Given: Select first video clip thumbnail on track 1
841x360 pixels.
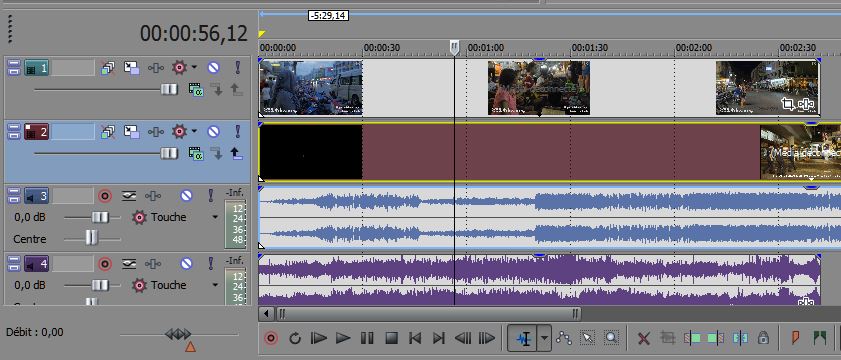Looking at the screenshot, I should click(311, 87).
